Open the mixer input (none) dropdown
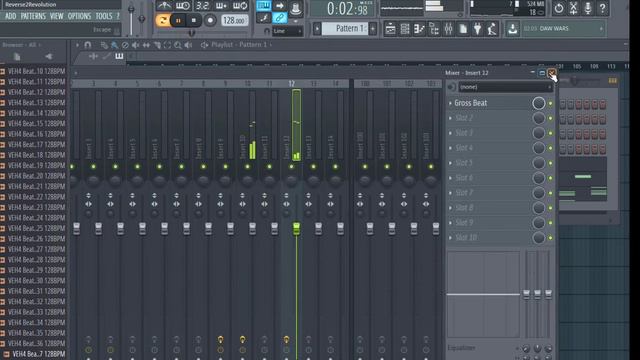The width and height of the screenshot is (640, 360). click(x=505, y=87)
